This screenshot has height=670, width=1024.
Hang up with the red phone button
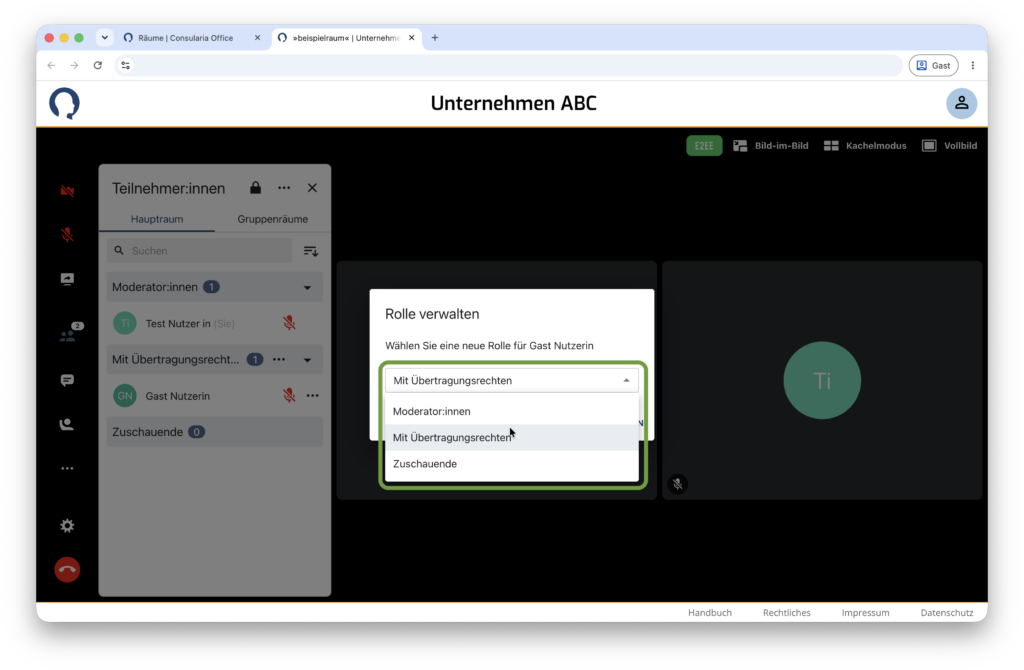click(x=67, y=569)
